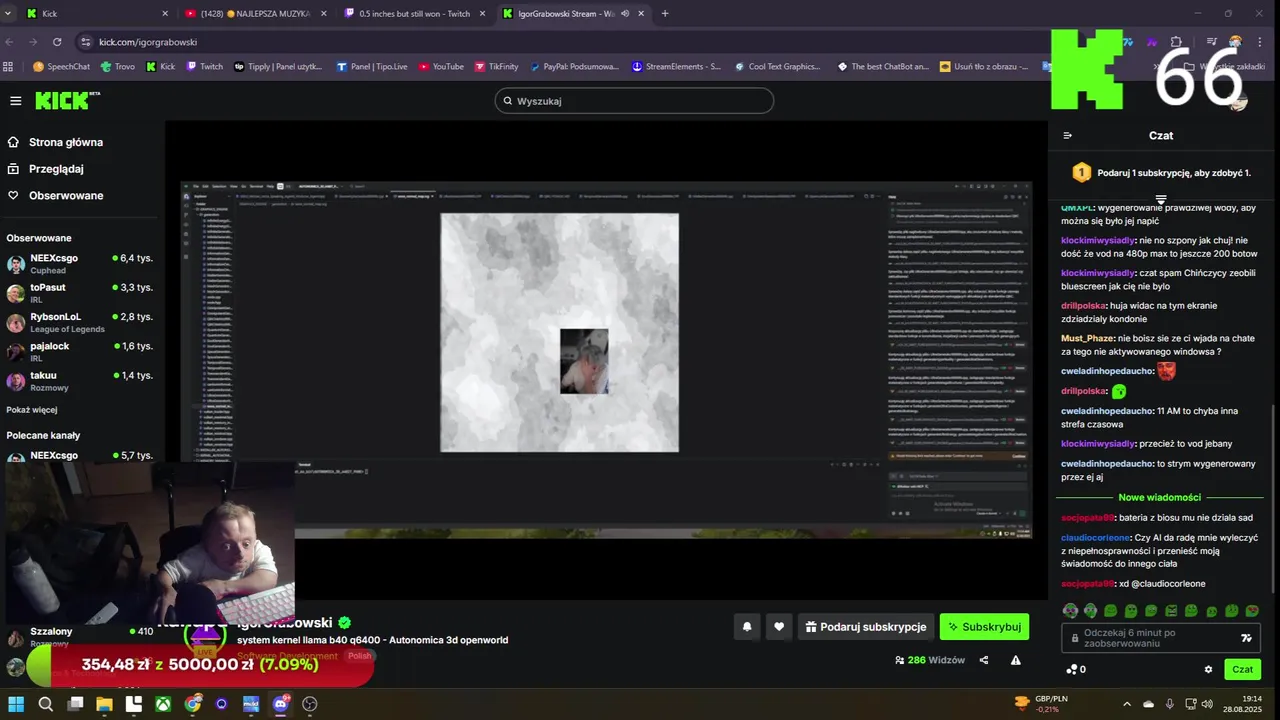Open chat settings gear icon
The width and height of the screenshot is (1280, 720).
pos(1208,669)
